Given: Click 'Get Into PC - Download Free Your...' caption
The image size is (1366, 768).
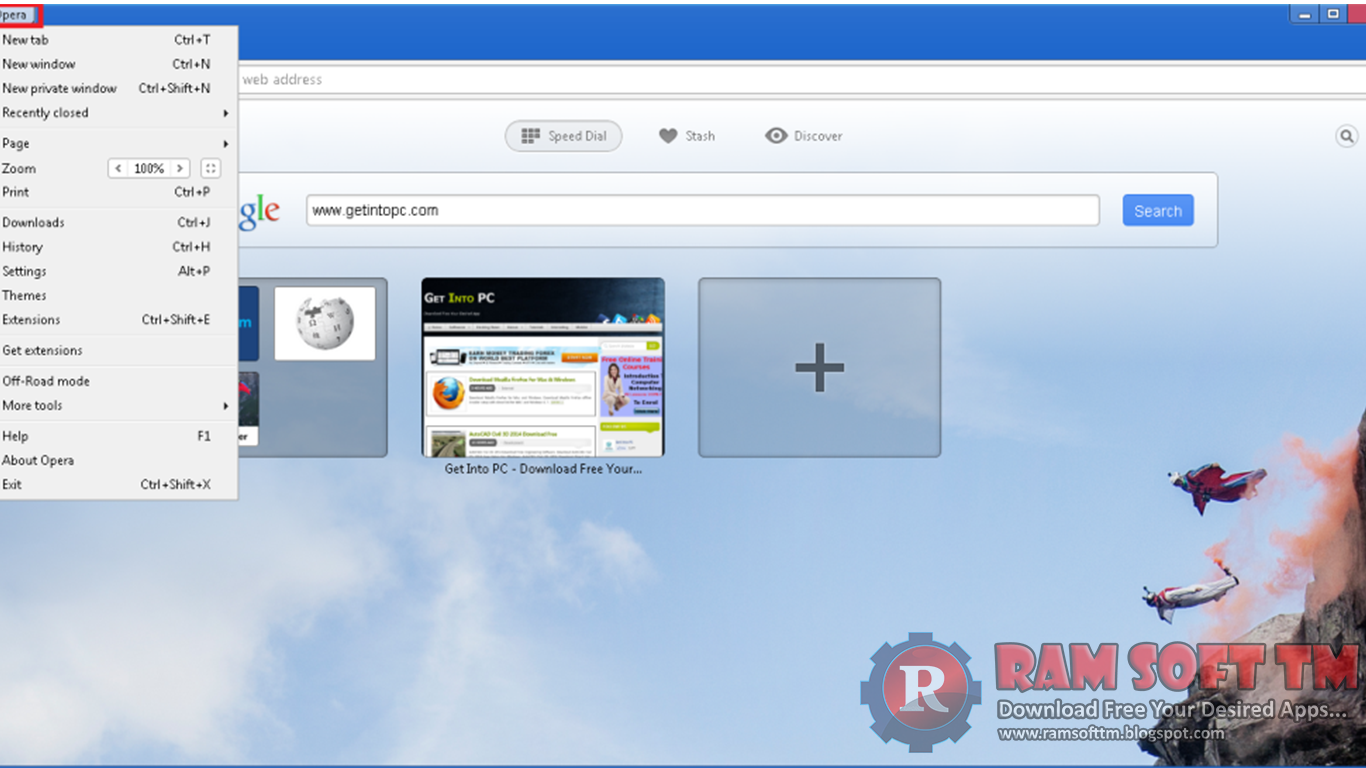Looking at the screenshot, I should click(x=543, y=468).
